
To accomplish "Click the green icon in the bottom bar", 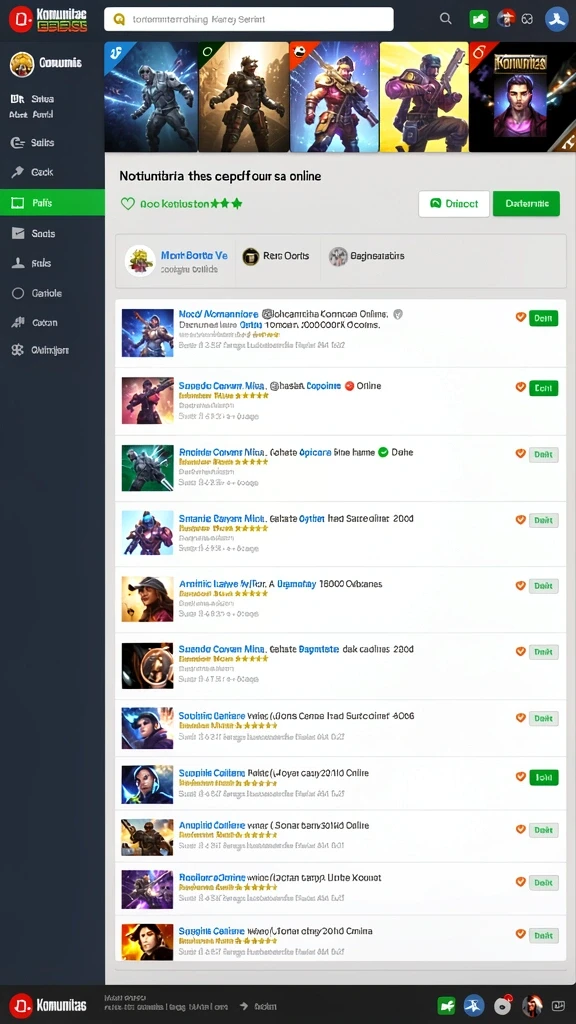I will pyautogui.click(x=447, y=1006).
